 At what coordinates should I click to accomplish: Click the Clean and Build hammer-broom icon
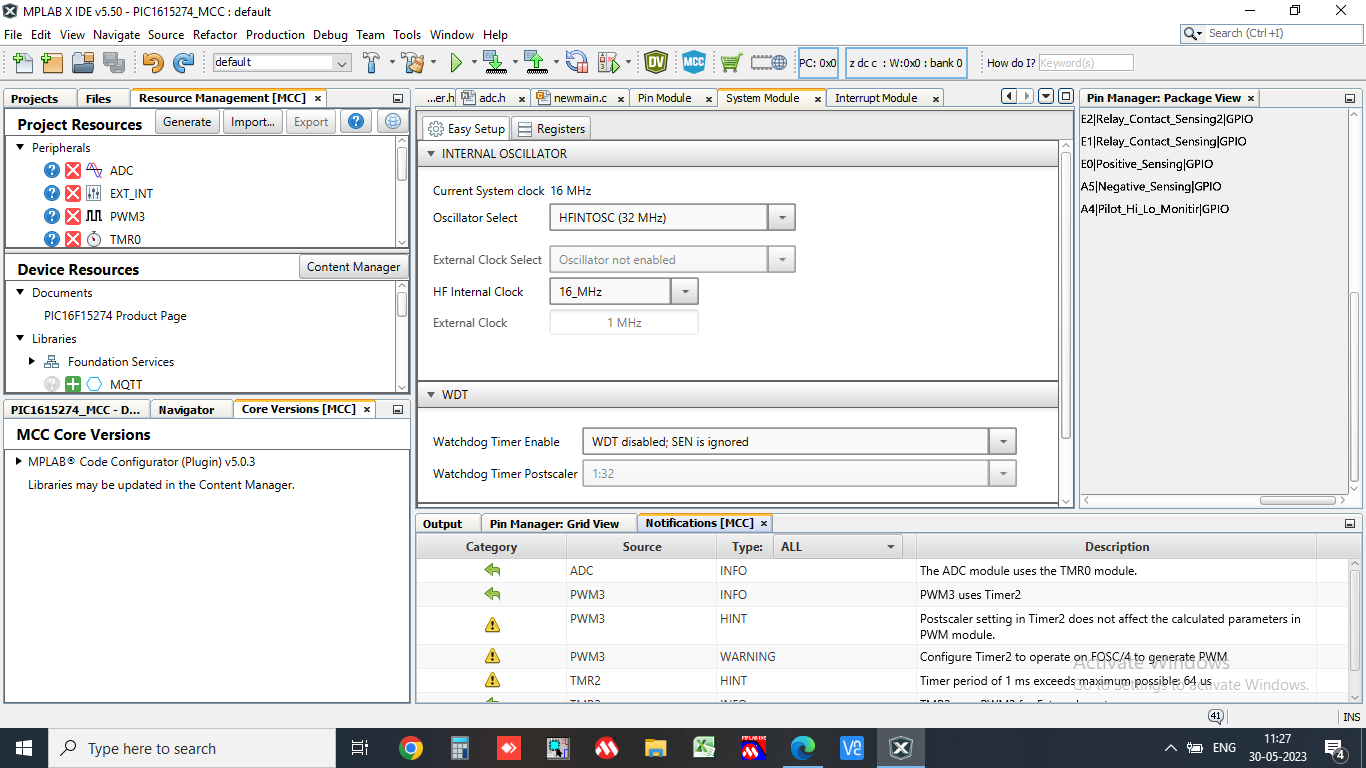point(412,62)
